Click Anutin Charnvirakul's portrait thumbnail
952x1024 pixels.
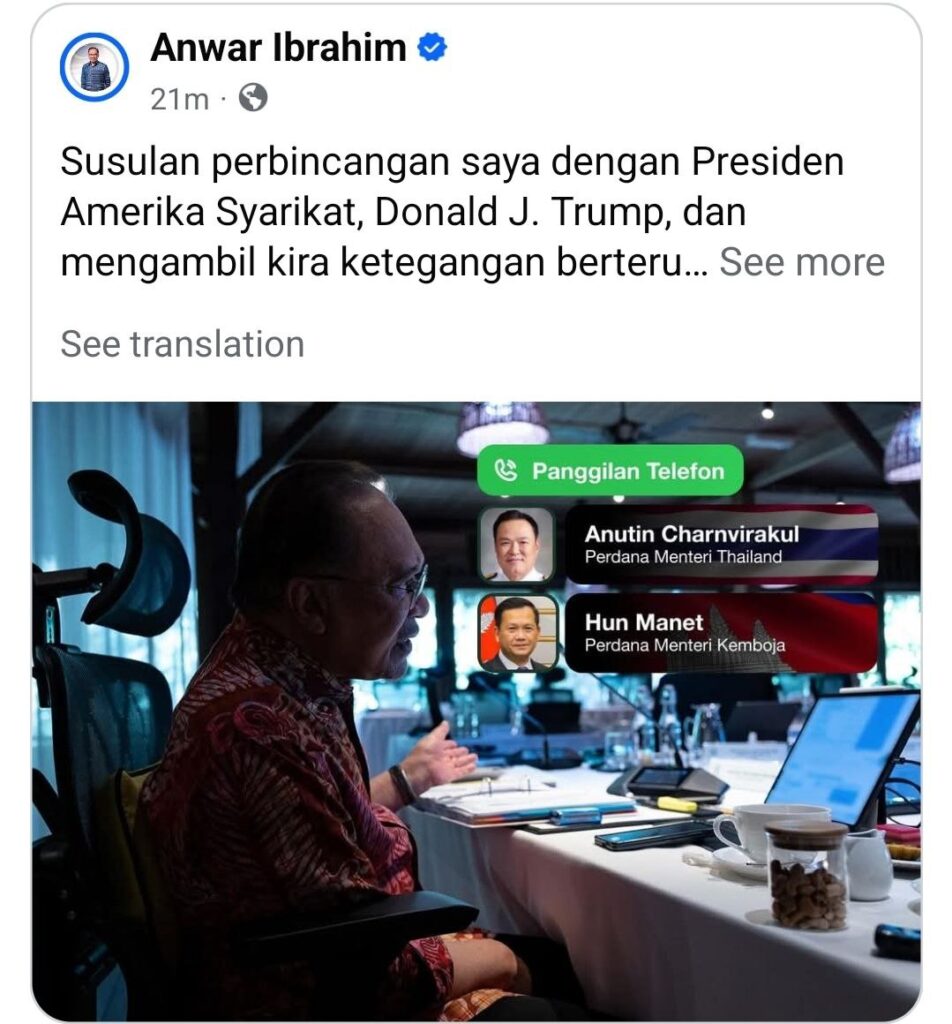[516, 545]
